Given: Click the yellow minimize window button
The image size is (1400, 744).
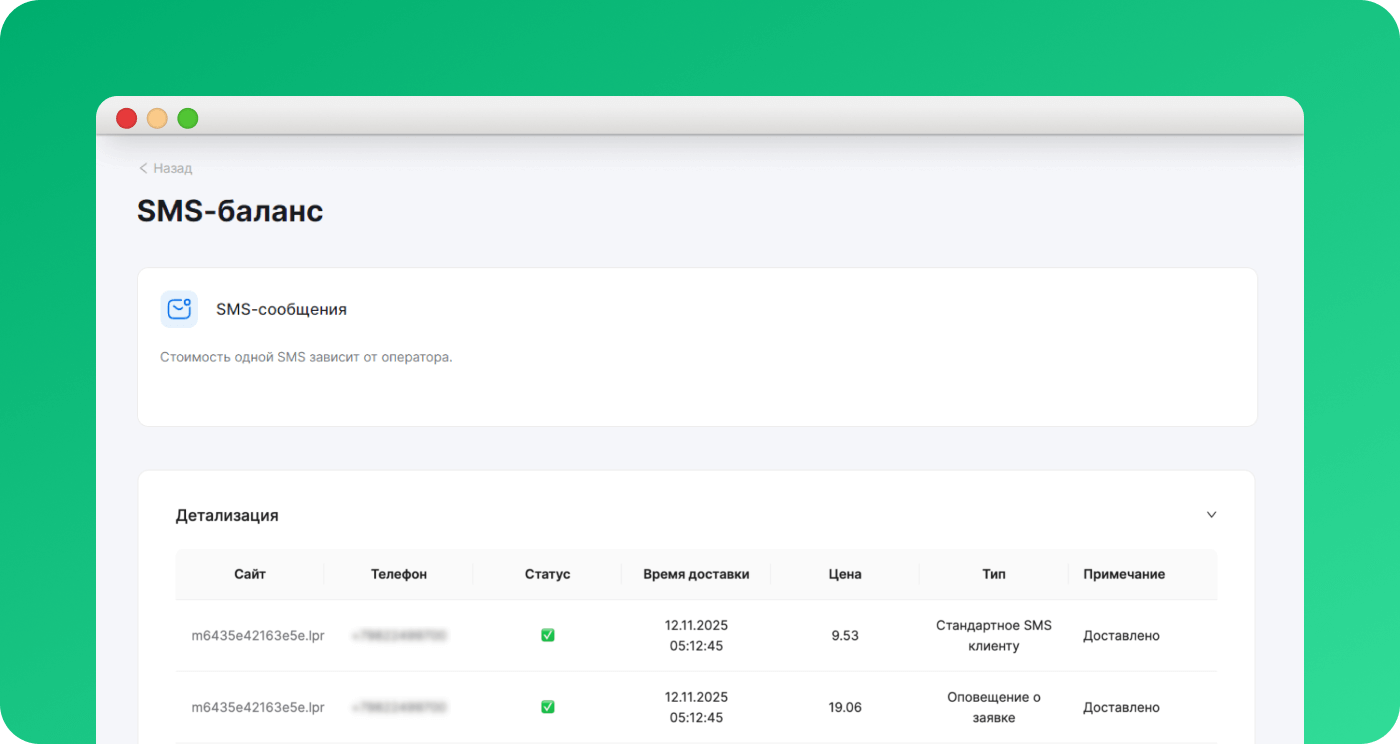Looking at the screenshot, I should [157, 118].
